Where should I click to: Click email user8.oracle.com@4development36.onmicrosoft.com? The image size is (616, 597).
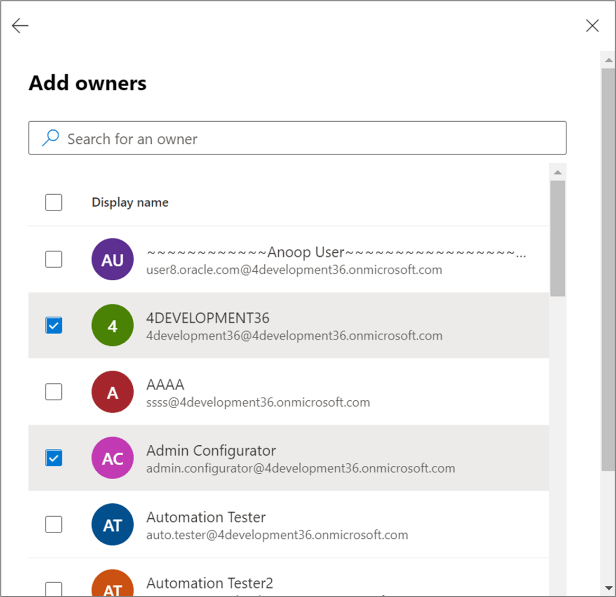tap(294, 270)
